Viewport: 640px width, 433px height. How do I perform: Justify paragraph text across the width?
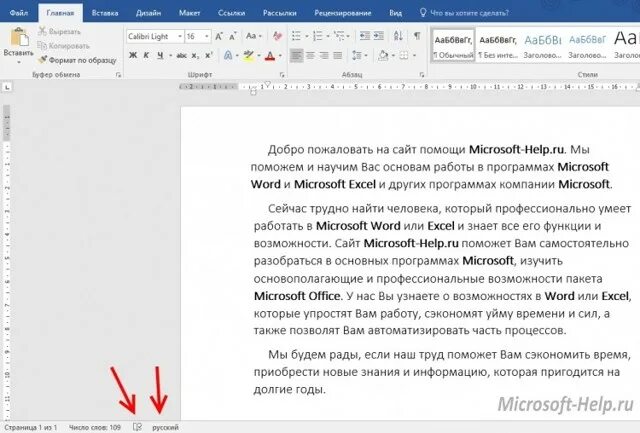tap(338, 55)
